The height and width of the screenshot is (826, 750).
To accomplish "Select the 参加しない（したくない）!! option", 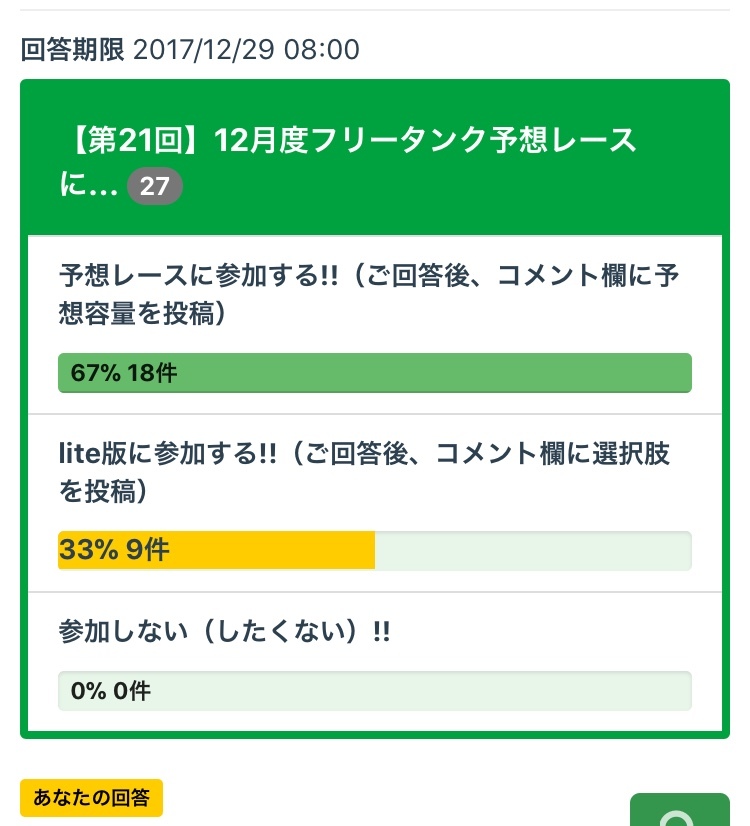I will tap(224, 632).
